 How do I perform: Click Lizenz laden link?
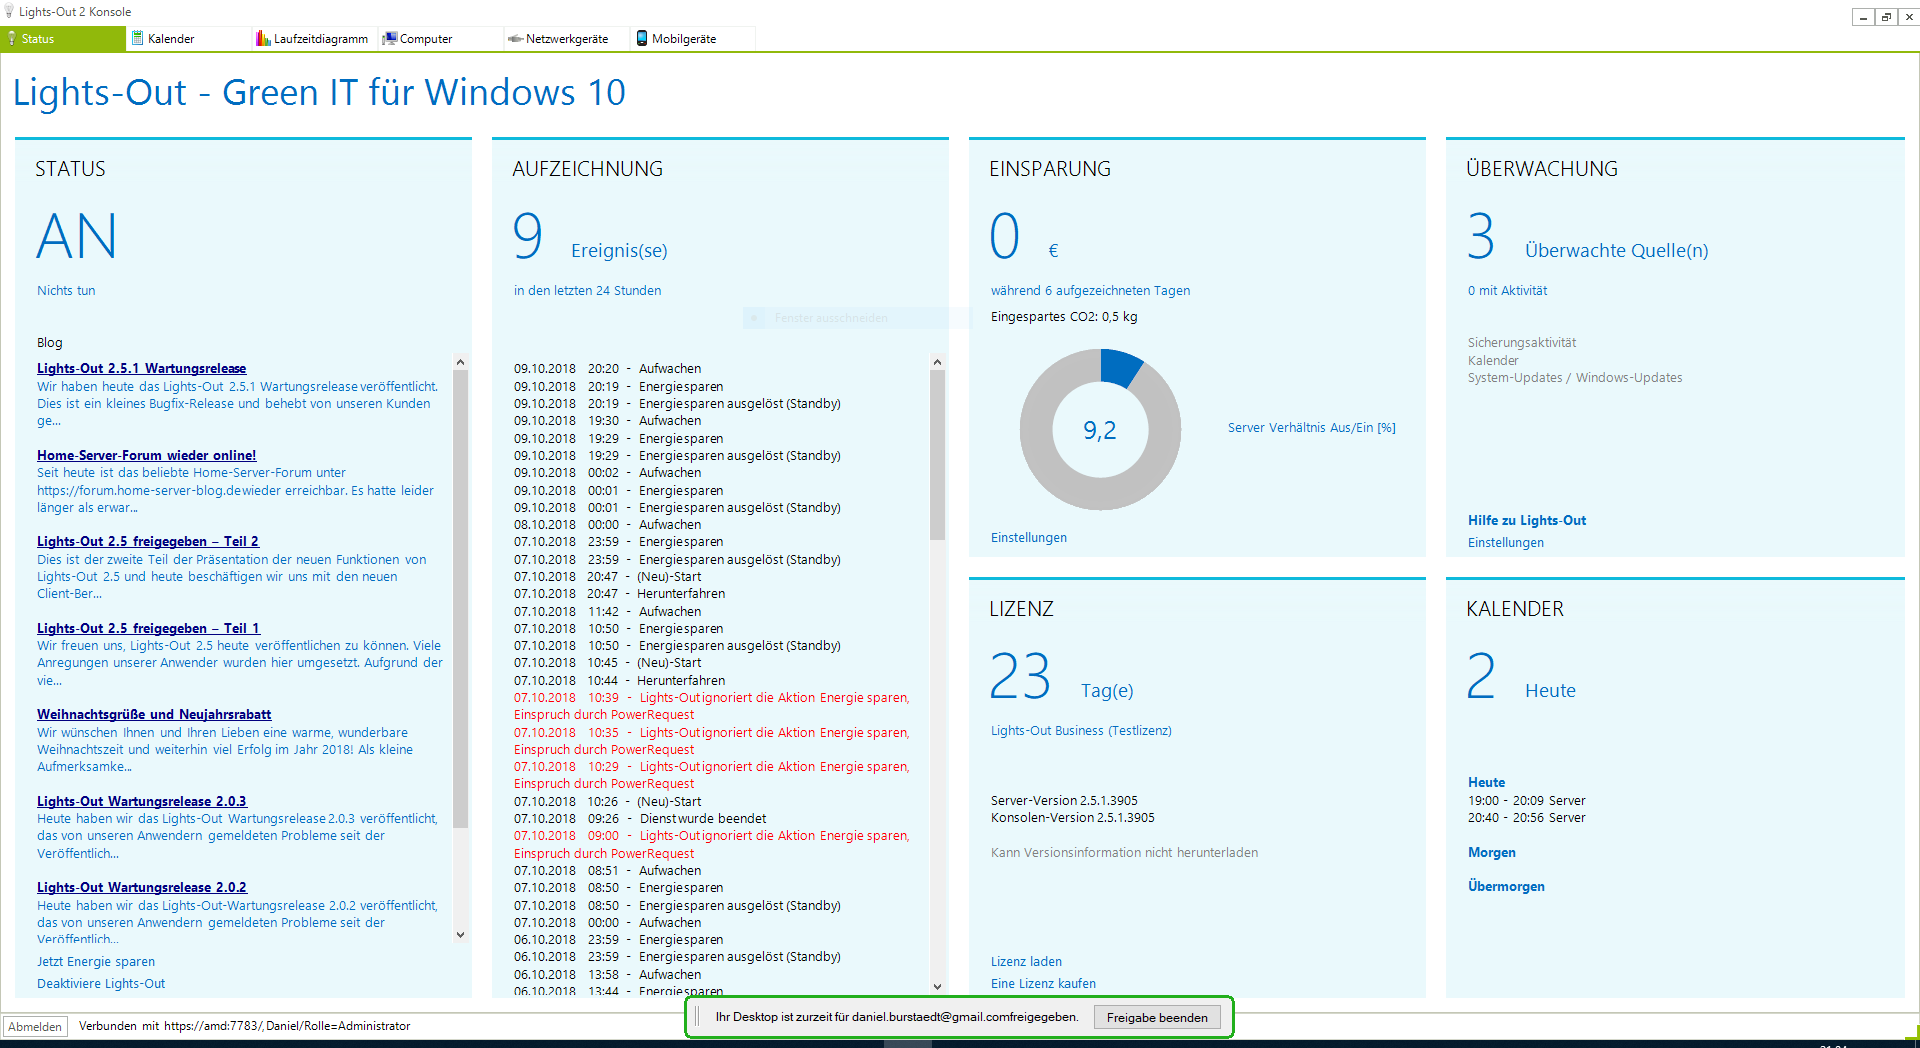click(x=1026, y=961)
